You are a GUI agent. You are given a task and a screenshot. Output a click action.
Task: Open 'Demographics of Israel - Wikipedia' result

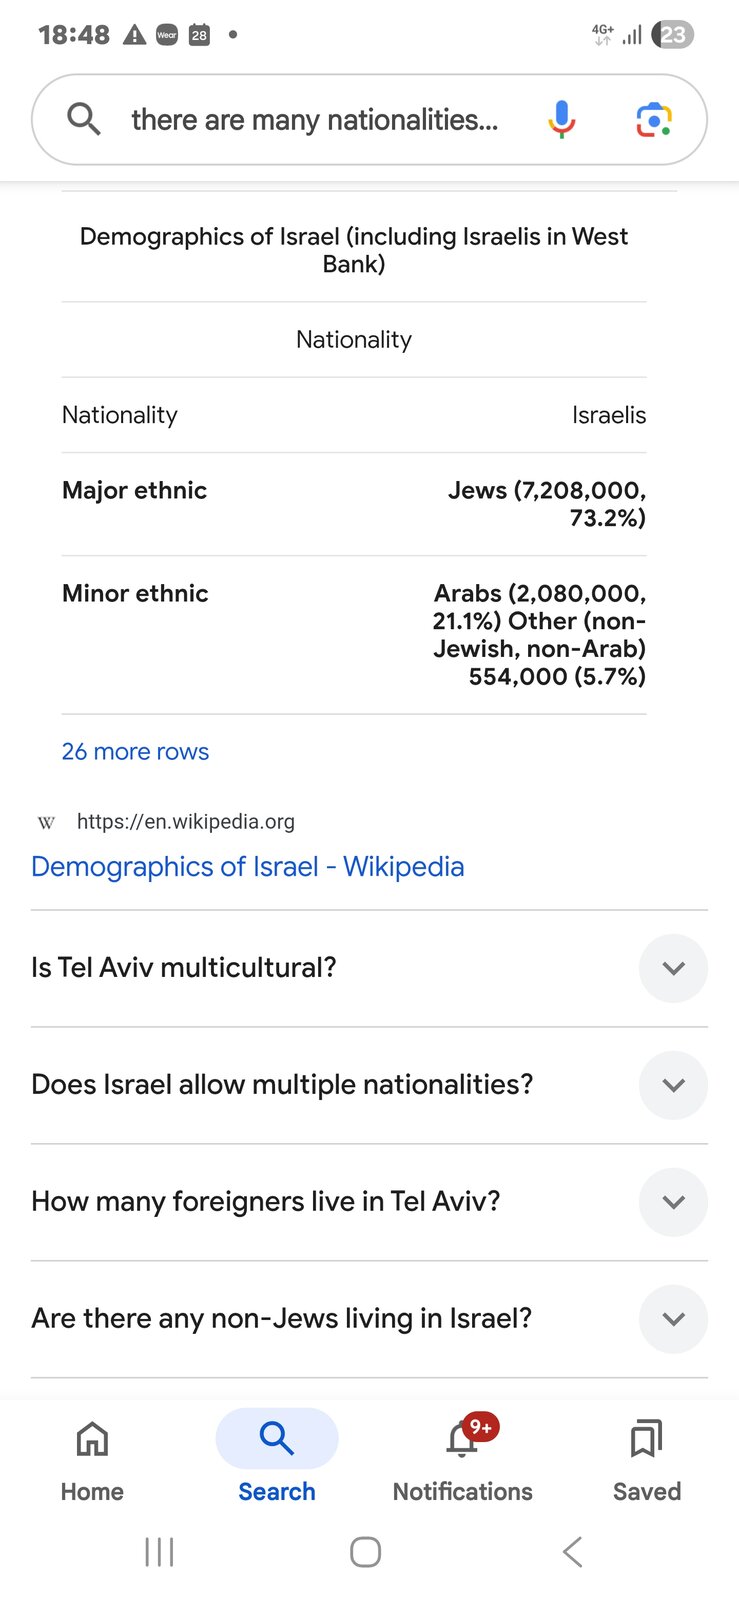click(x=247, y=866)
